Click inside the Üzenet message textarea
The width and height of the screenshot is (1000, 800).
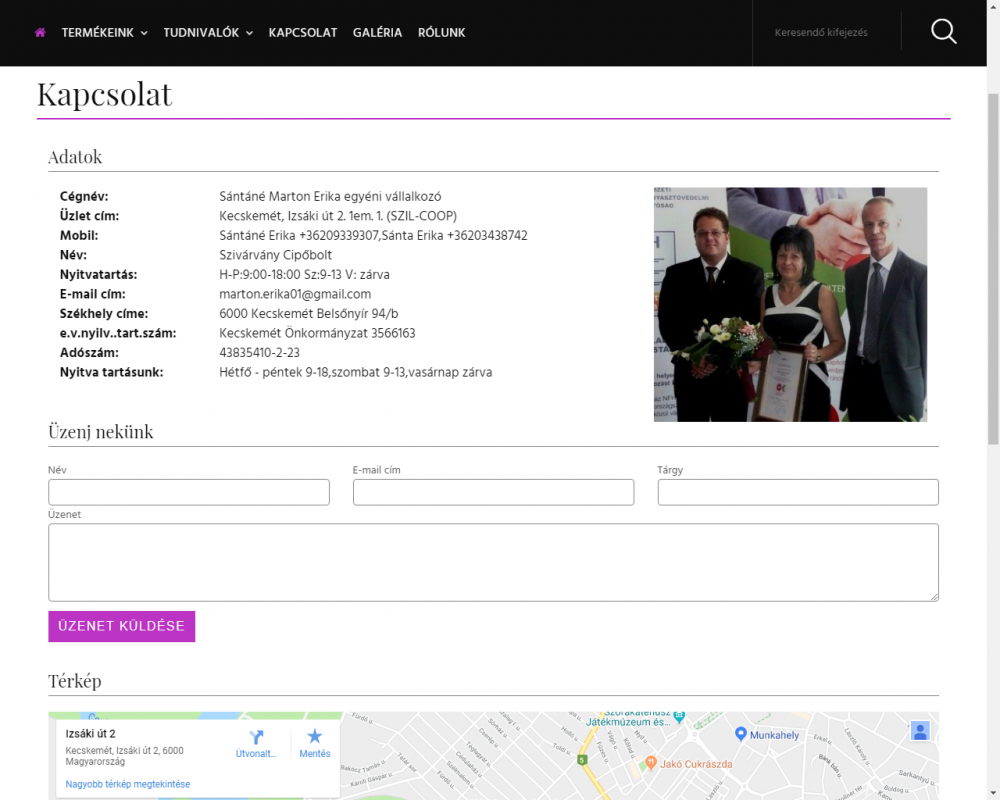[493, 562]
